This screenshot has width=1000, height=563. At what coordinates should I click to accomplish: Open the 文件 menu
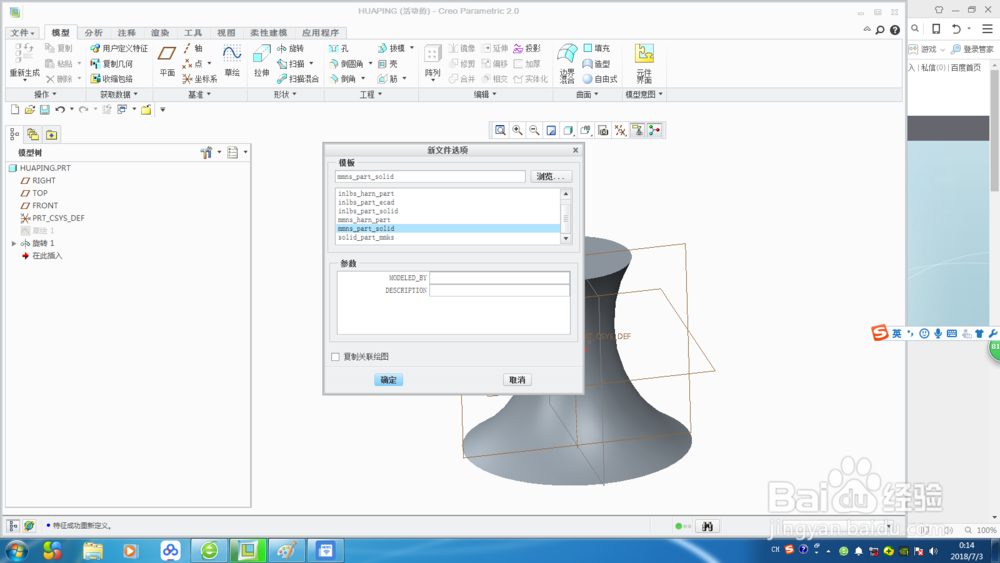(22, 33)
